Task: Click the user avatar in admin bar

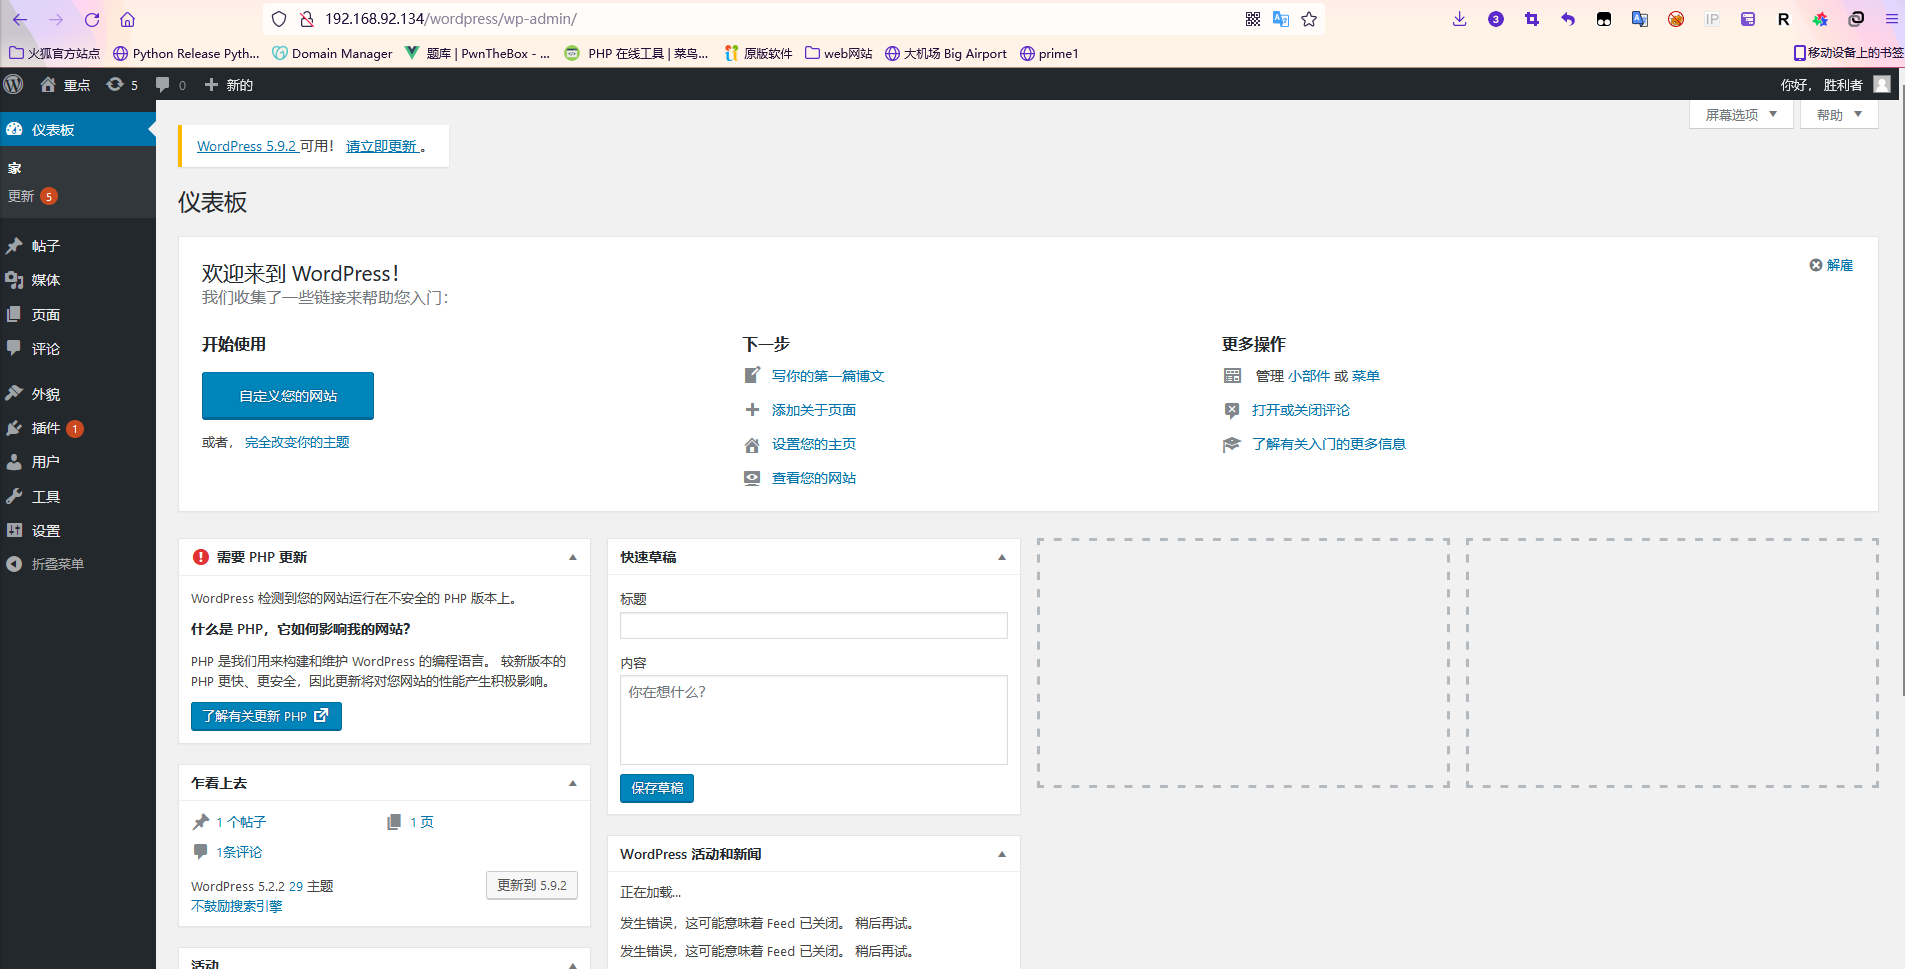Action: tap(1882, 85)
